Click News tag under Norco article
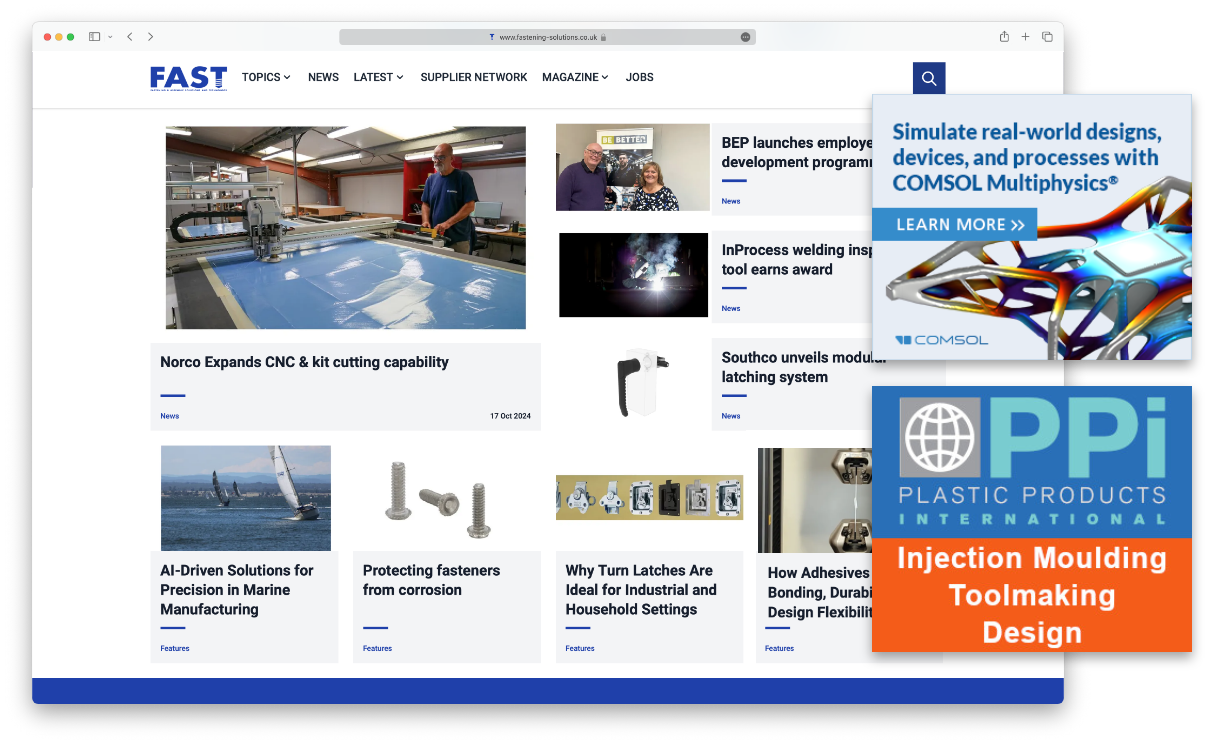Screen dimensions: 1210x744 169,416
